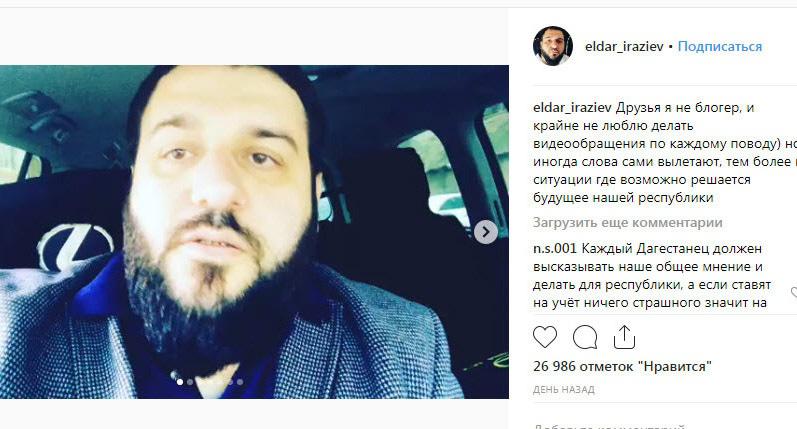
Task: Open comments using the speech bubble icon
Action: click(x=585, y=337)
